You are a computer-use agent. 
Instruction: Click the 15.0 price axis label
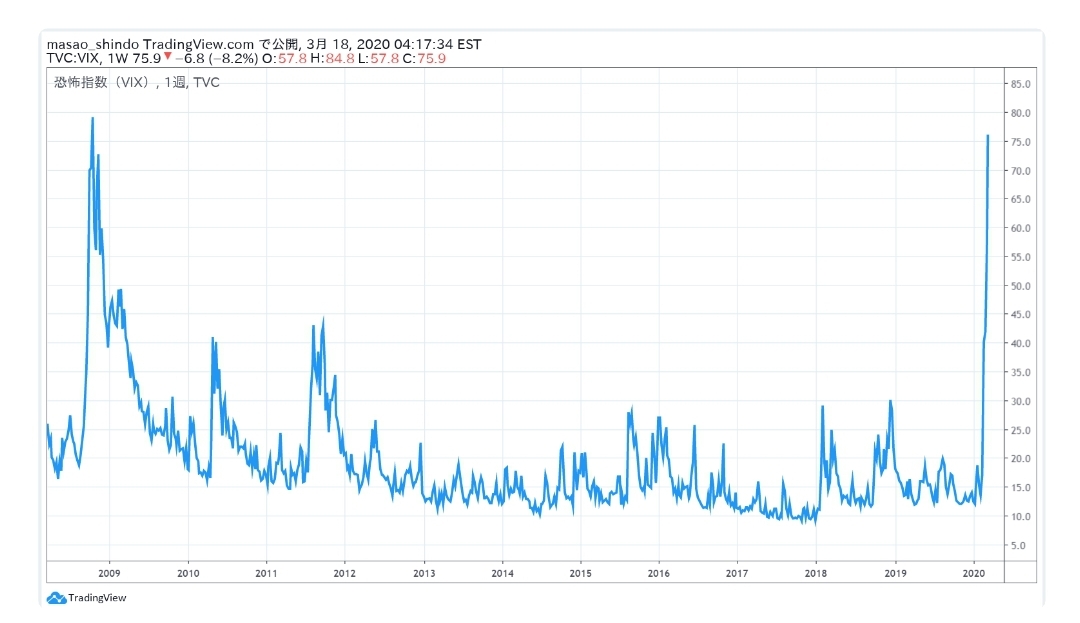[x=1020, y=487]
